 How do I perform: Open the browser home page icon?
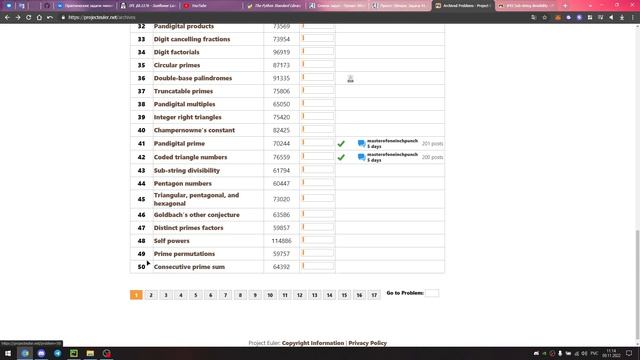[39, 18]
